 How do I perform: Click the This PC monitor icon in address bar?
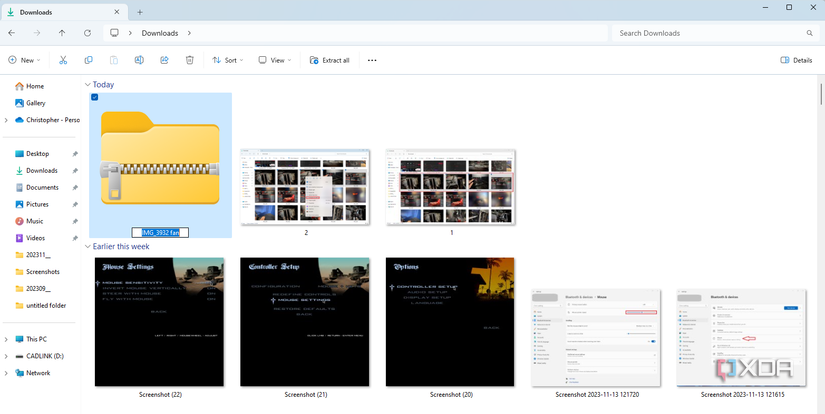[x=114, y=33]
